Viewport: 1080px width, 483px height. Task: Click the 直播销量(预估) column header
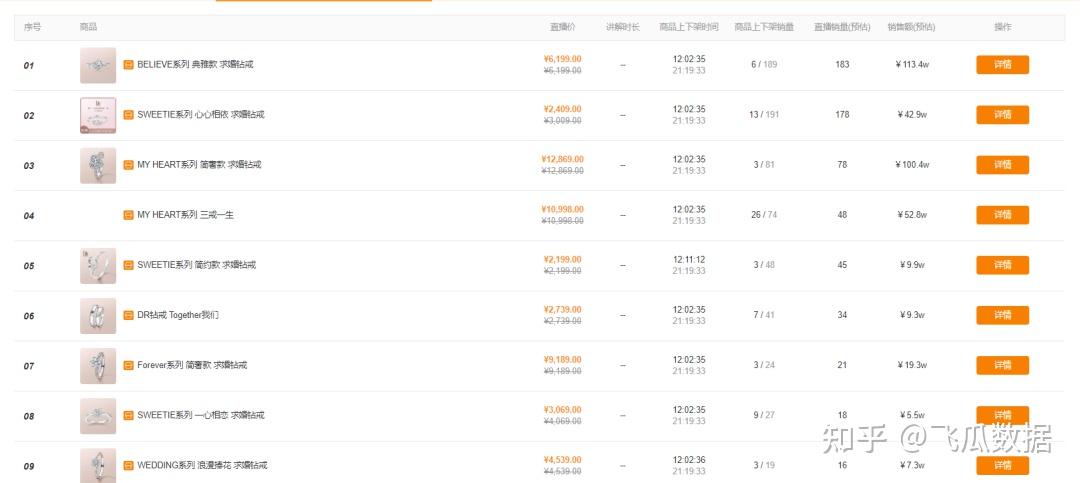(842, 27)
